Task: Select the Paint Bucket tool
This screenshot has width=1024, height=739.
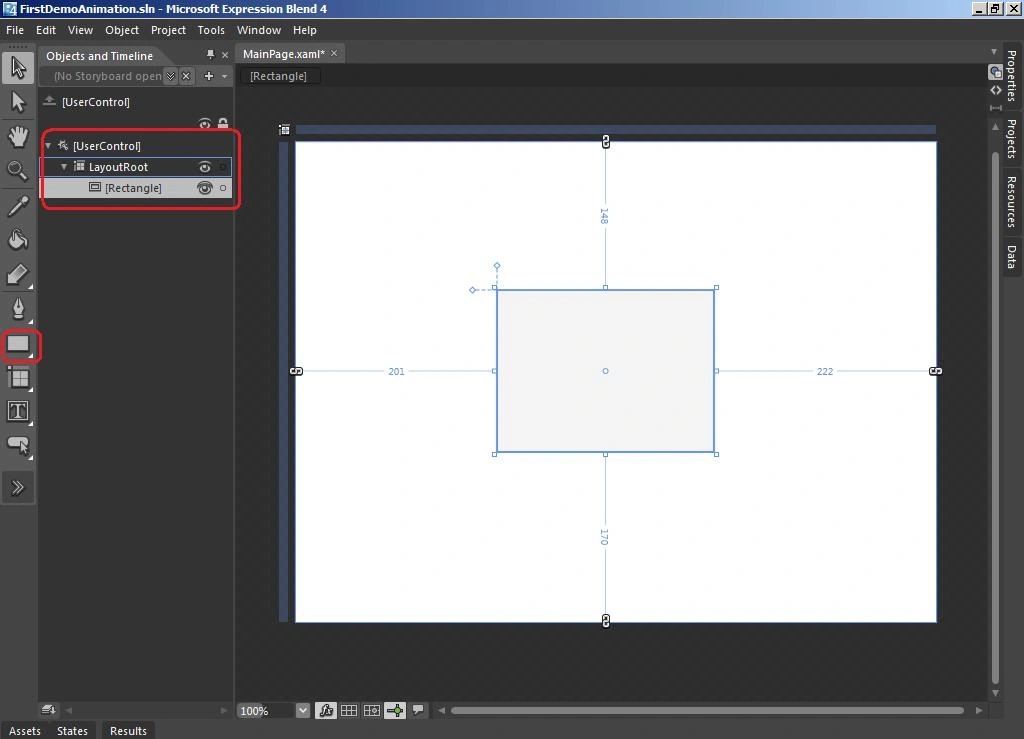Action: tap(18, 240)
